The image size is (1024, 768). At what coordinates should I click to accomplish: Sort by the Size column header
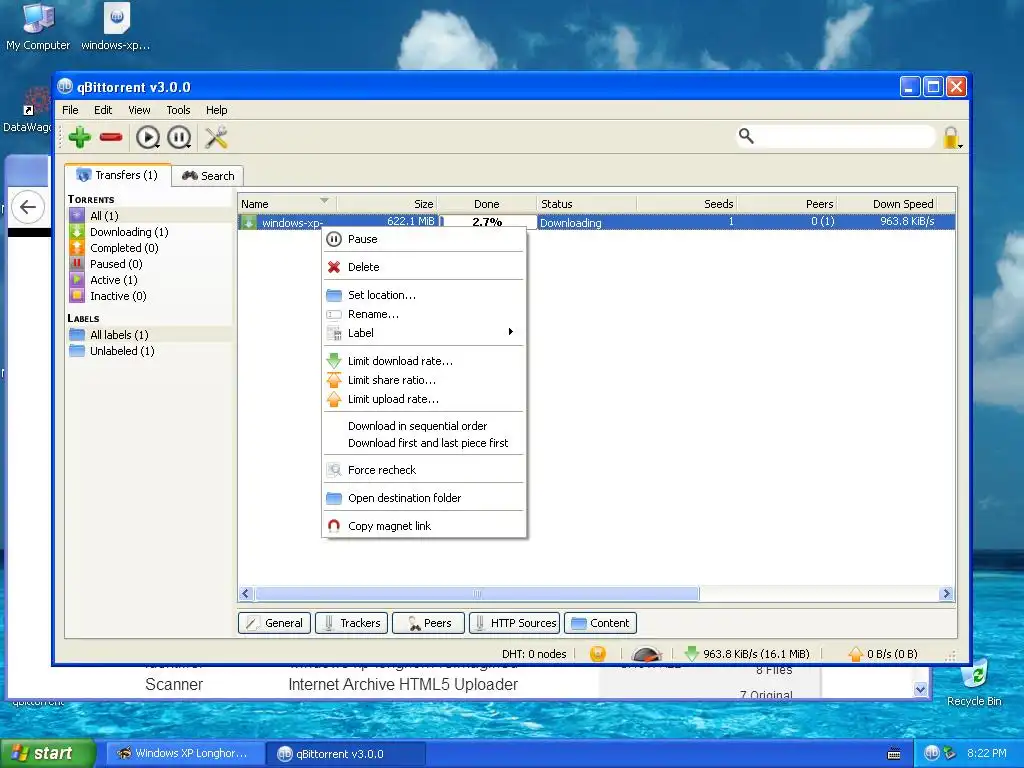pyautogui.click(x=387, y=204)
